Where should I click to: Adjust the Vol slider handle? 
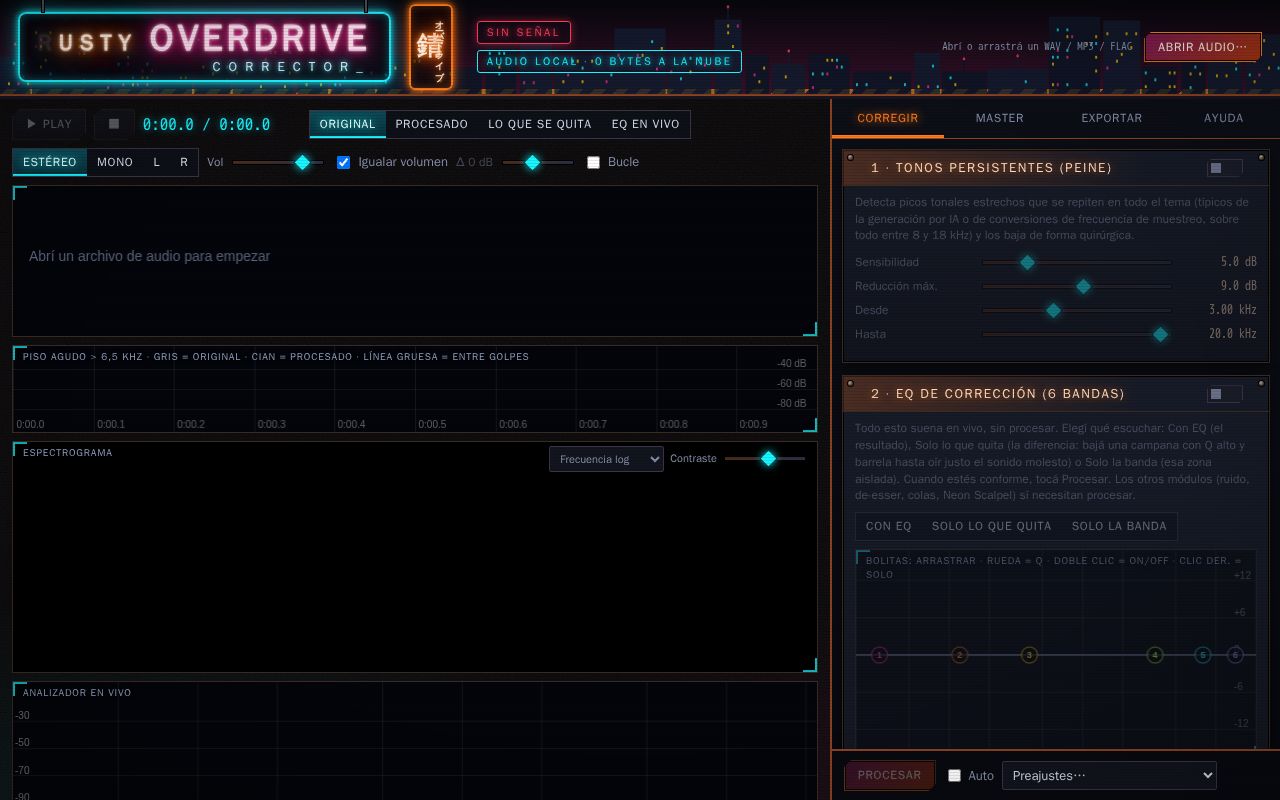click(x=302, y=162)
